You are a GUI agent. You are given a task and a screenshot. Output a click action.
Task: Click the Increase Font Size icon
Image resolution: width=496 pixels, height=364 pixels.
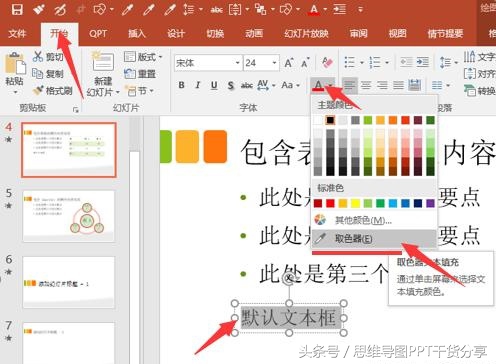coord(288,63)
